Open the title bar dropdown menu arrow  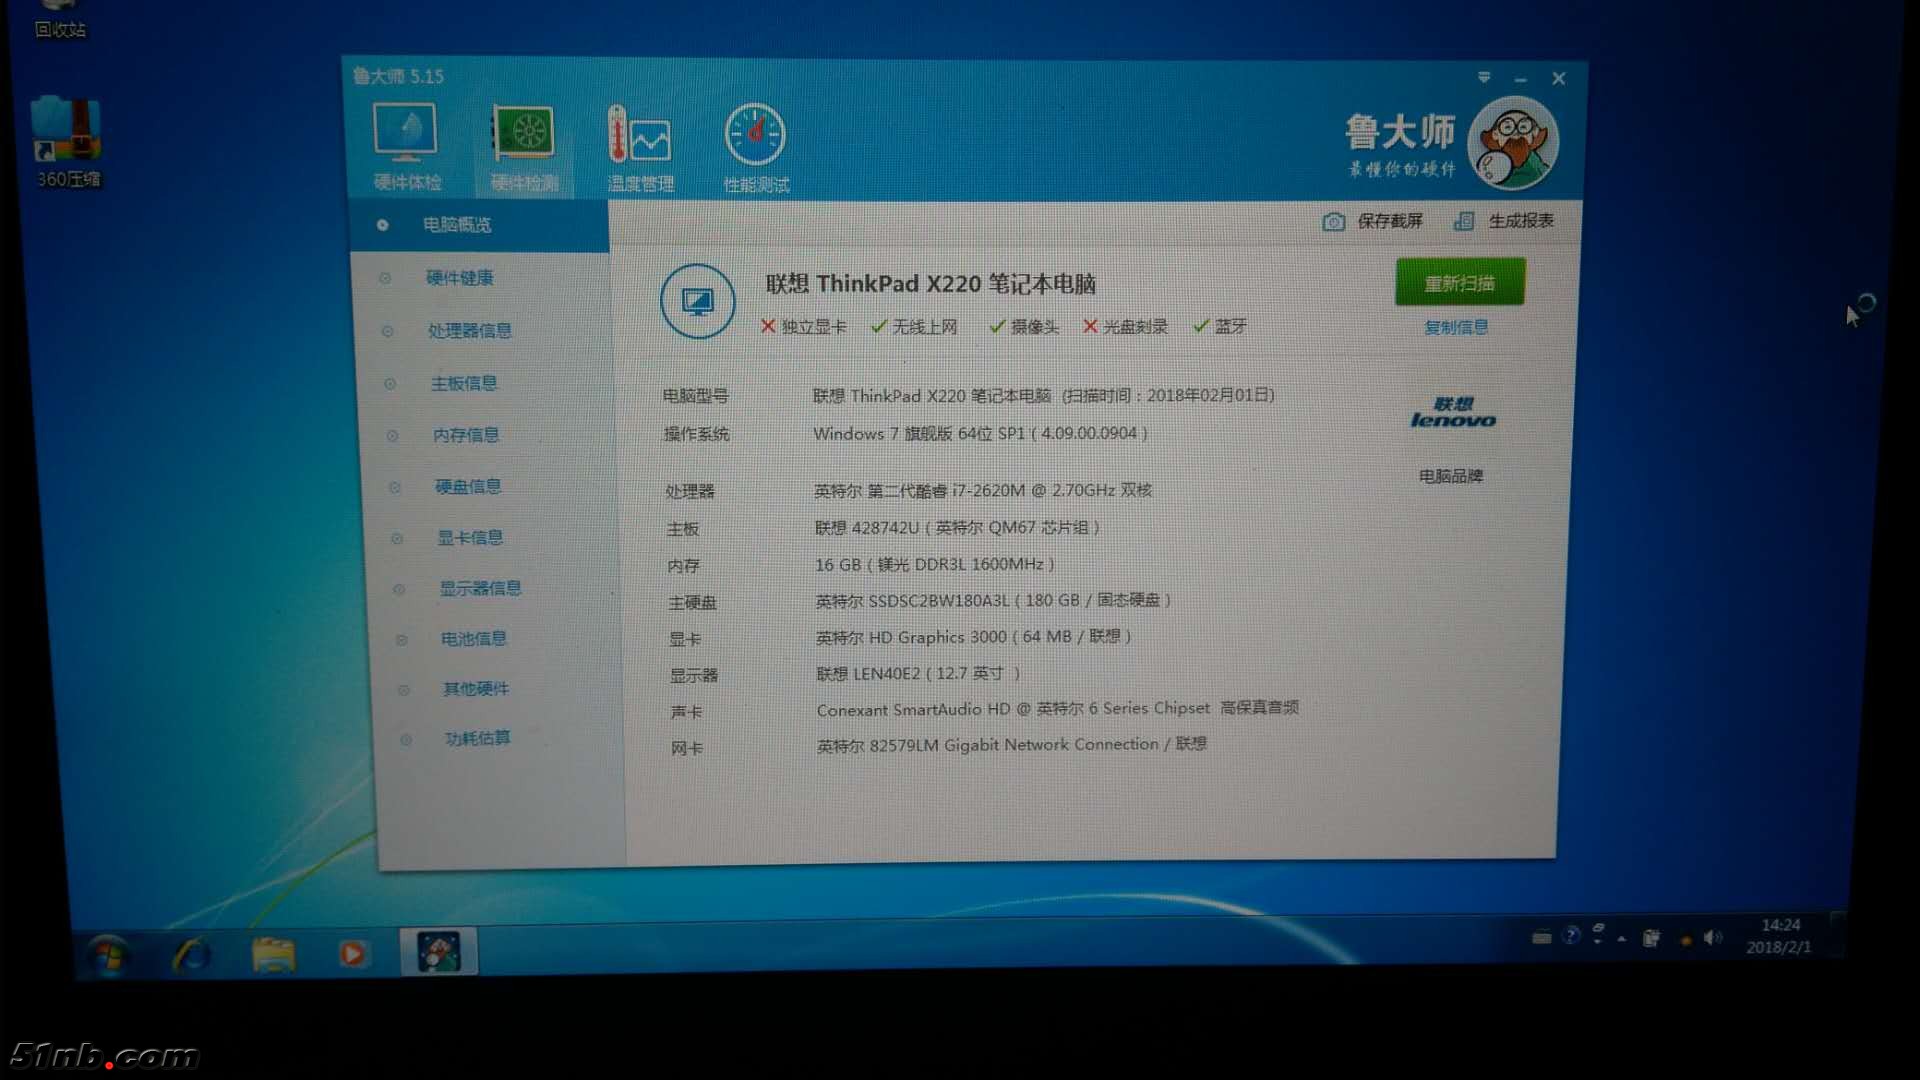click(x=1484, y=77)
